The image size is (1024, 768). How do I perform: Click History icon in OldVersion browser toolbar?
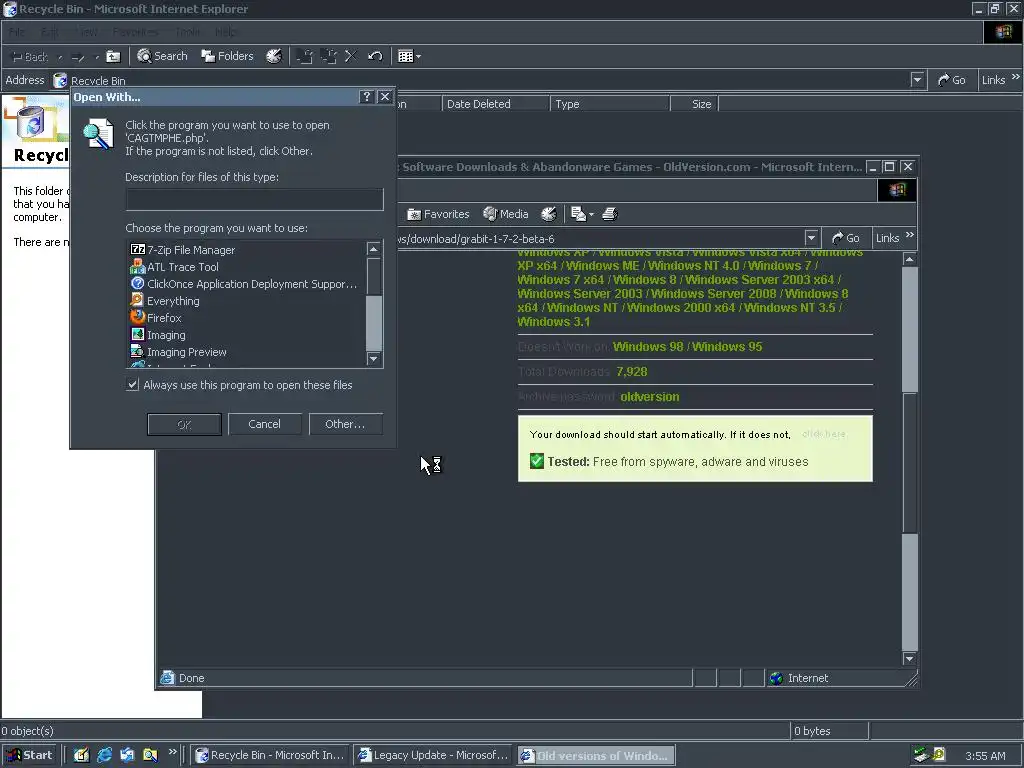coord(549,214)
